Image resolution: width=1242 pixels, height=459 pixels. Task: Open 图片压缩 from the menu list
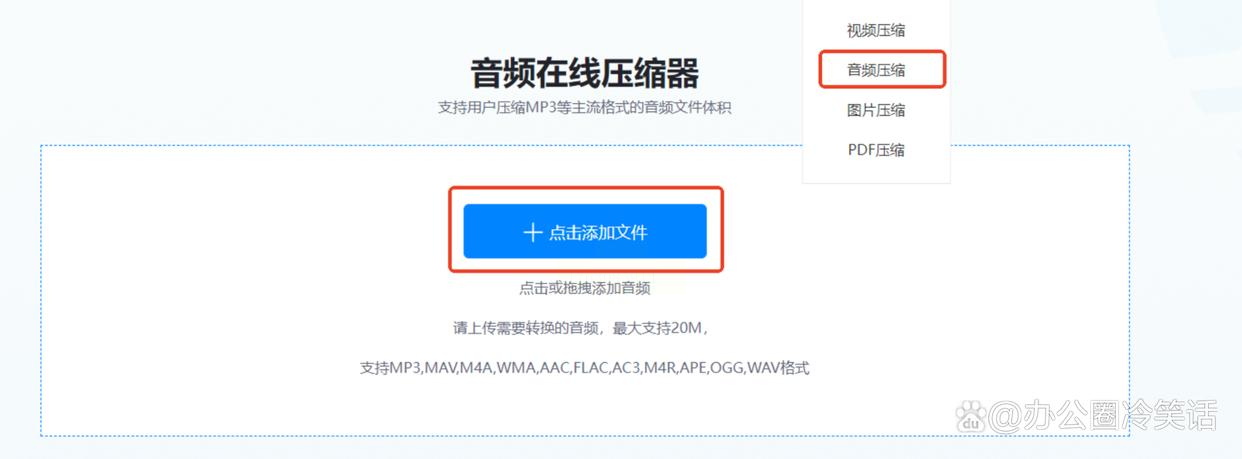click(x=876, y=110)
